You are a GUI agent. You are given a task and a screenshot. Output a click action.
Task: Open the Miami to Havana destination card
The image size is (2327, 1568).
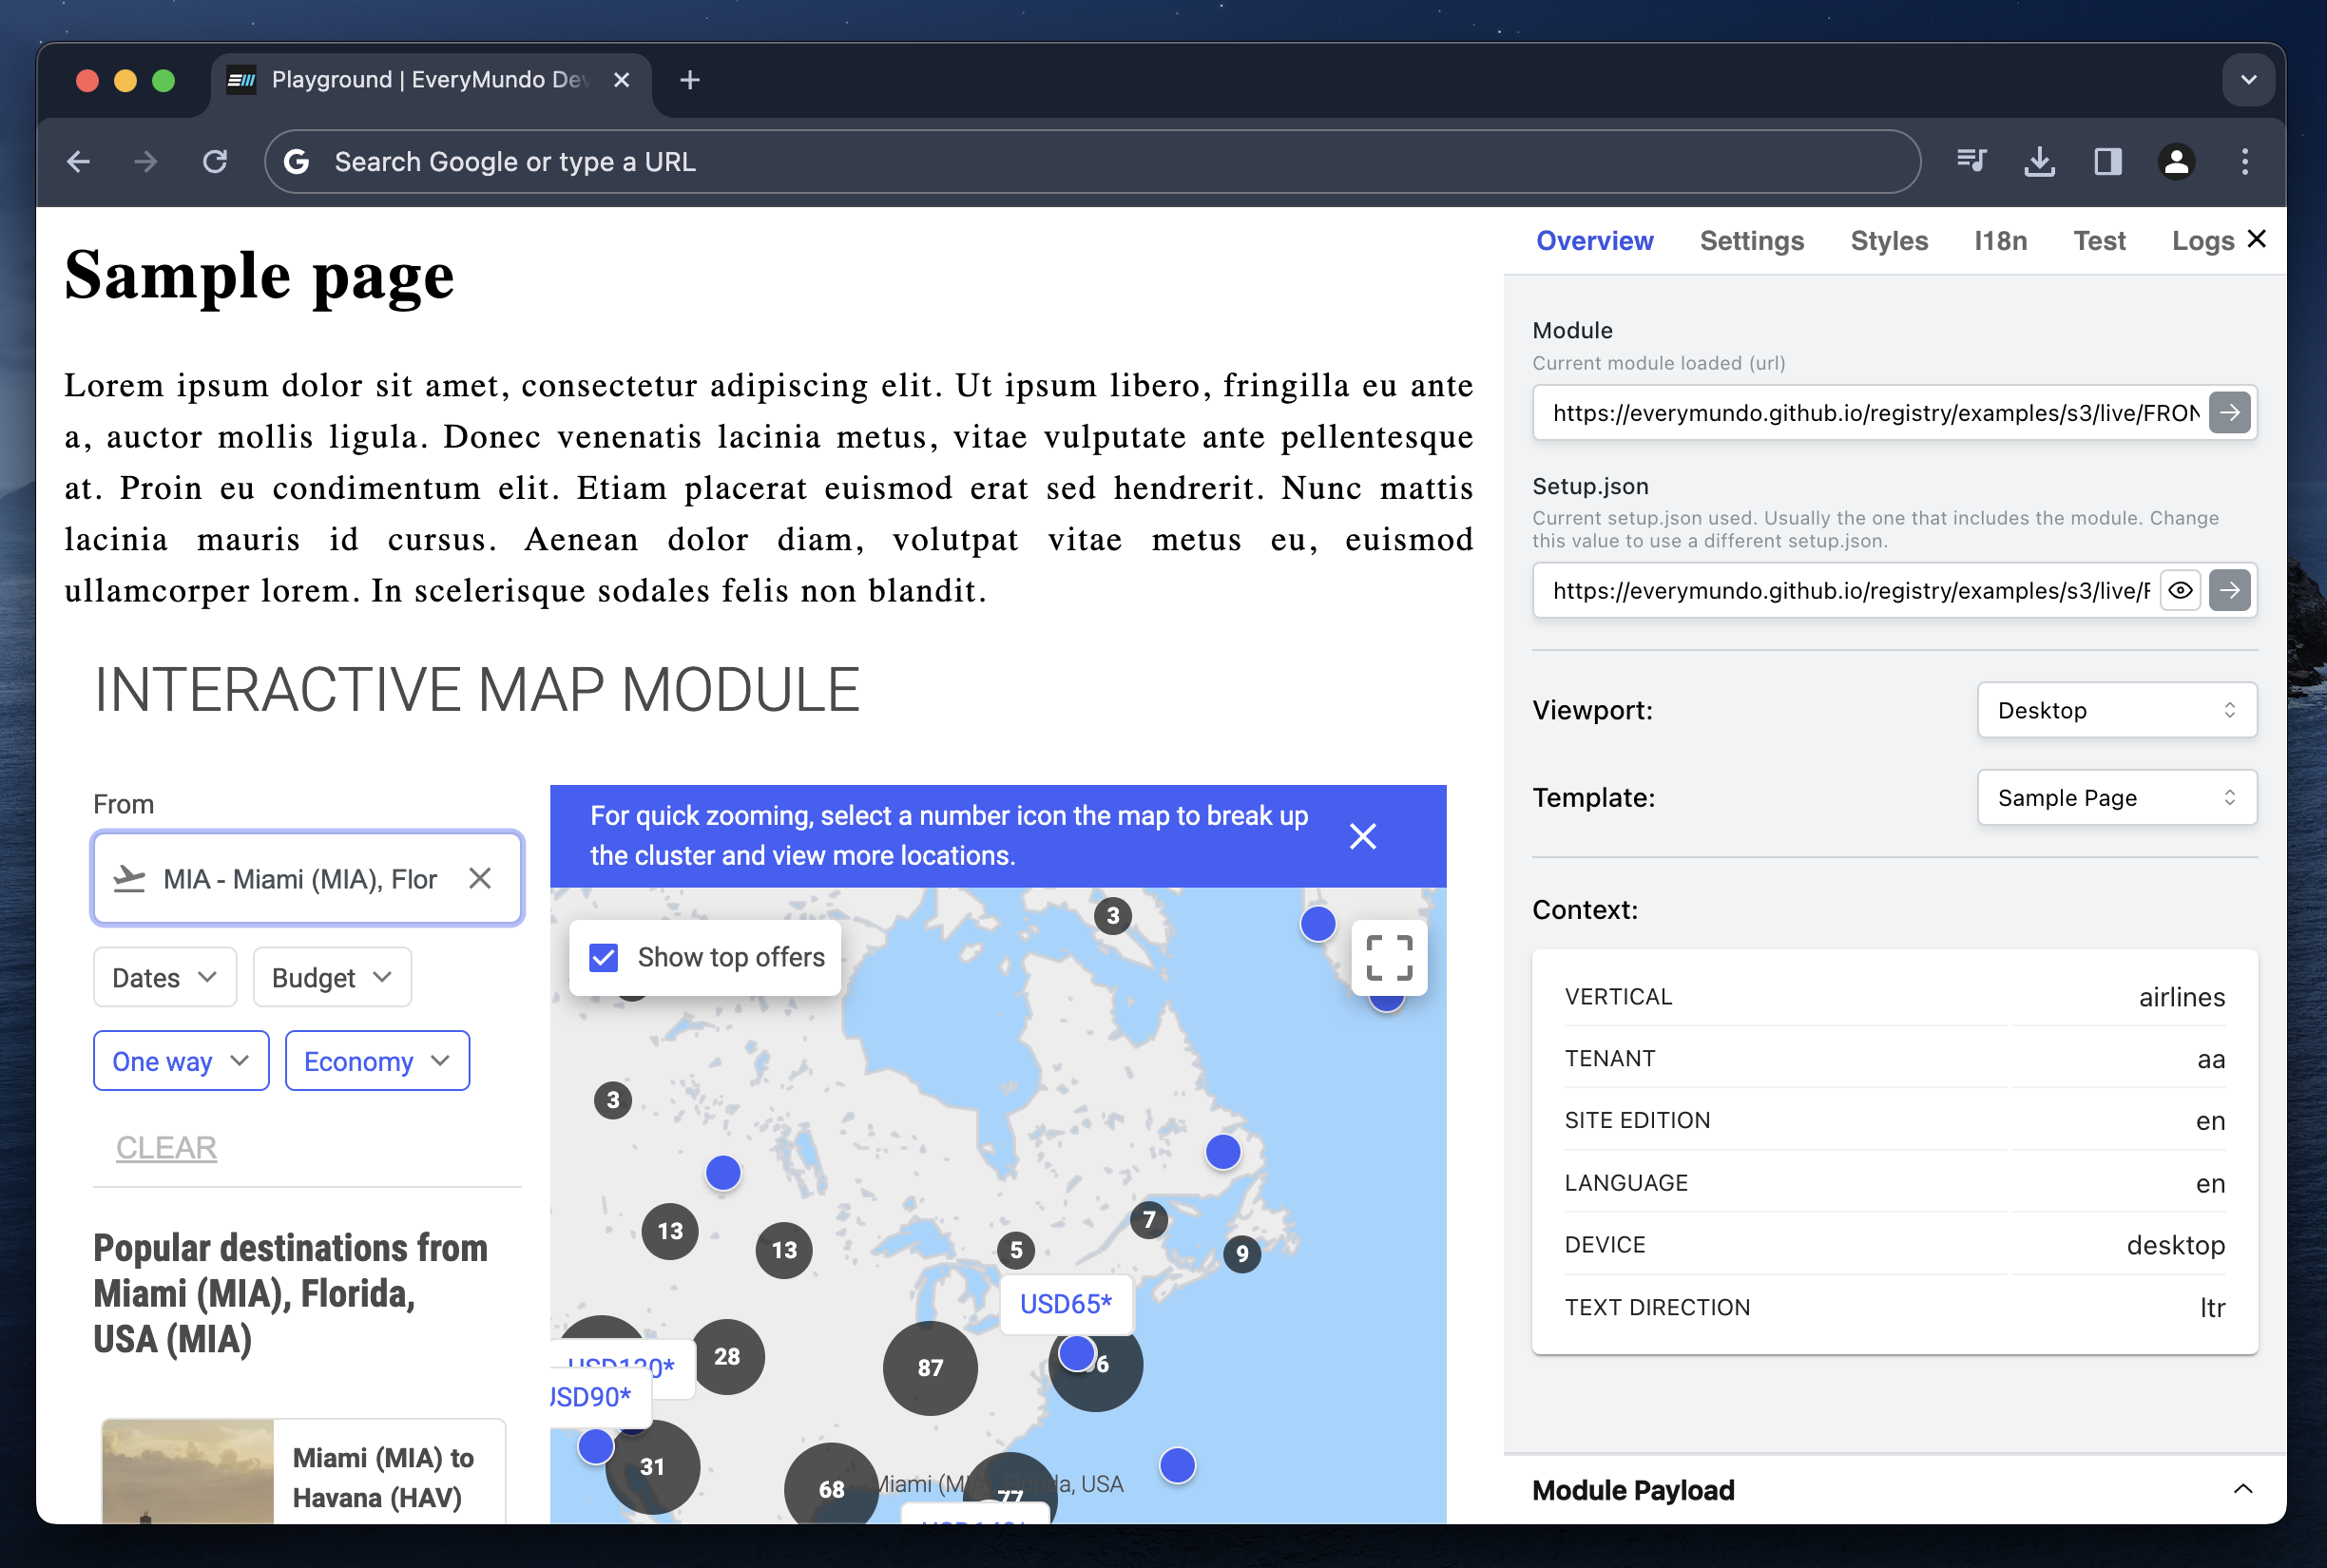coord(303,1471)
